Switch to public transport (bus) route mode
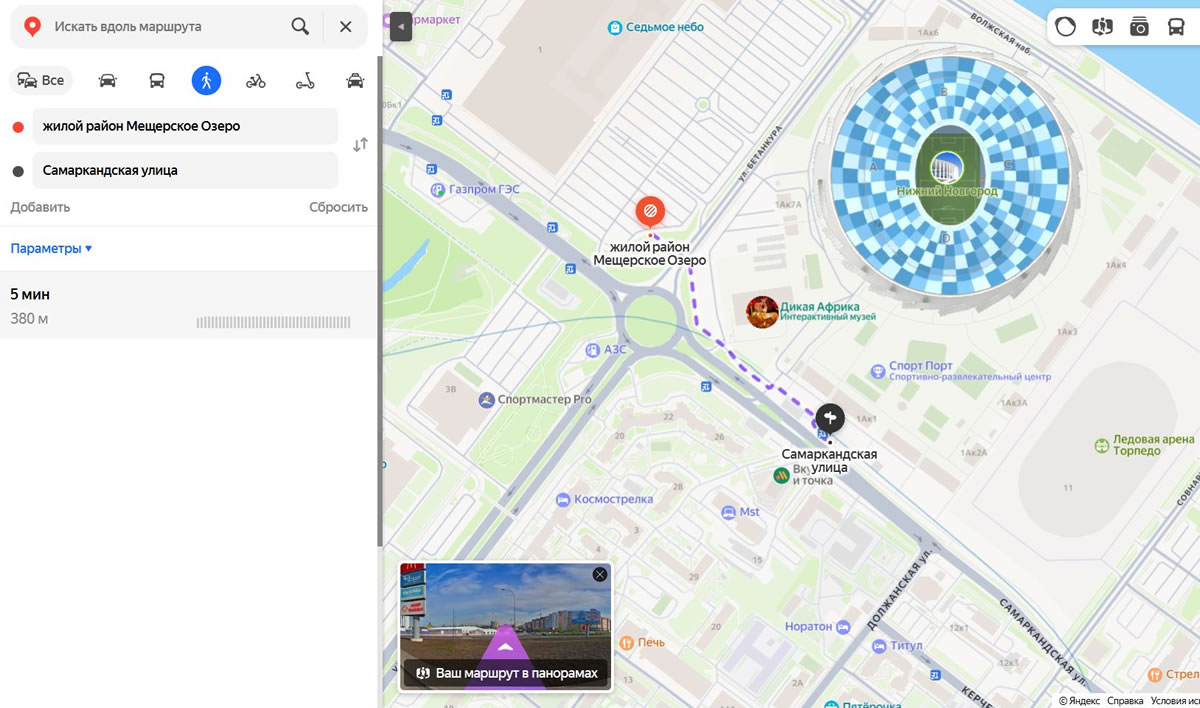 [x=157, y=81]
